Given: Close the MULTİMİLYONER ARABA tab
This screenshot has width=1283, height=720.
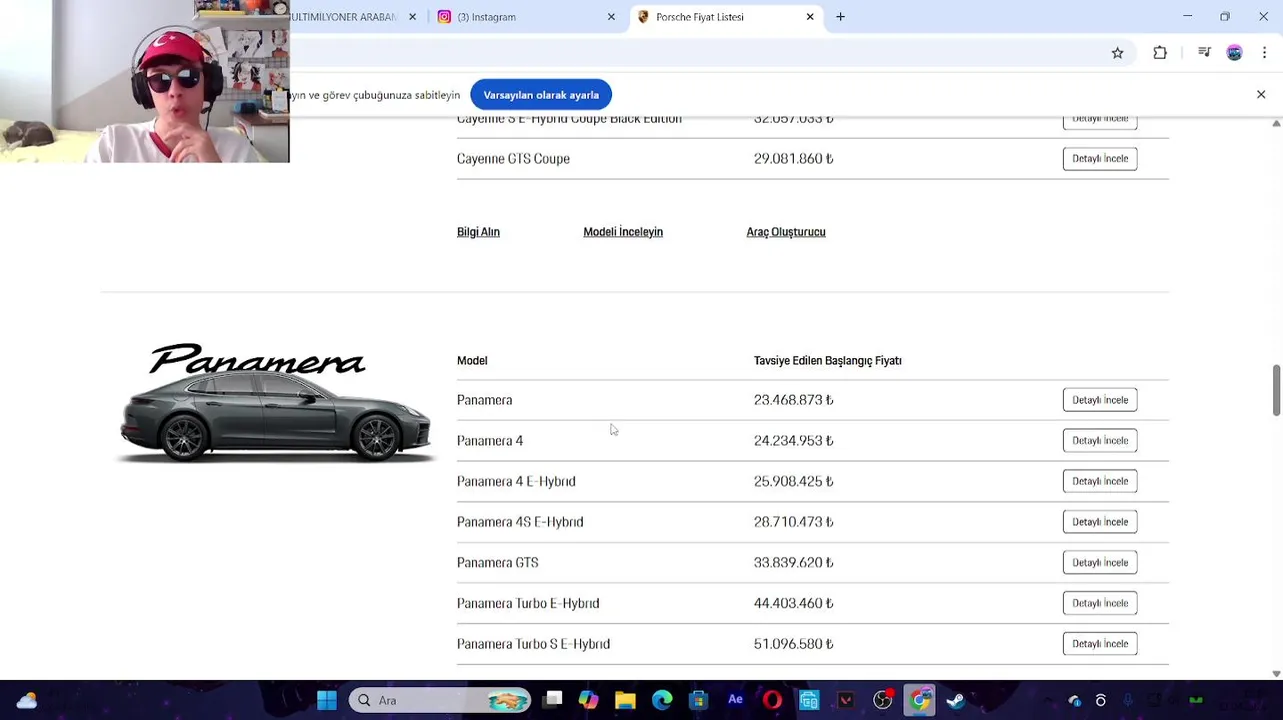Looking at the screenshot, I should click(x=412, y=17).
